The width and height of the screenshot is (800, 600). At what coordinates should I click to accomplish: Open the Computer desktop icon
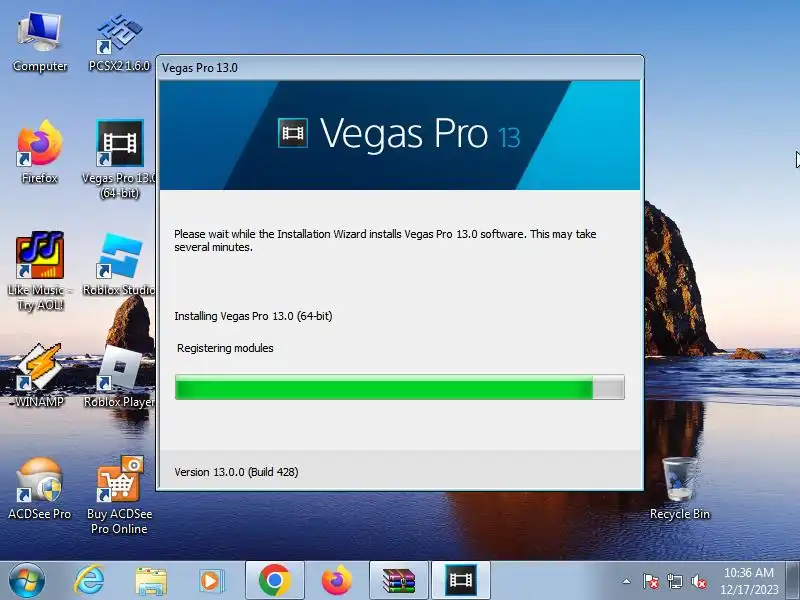tap(40, 43)
